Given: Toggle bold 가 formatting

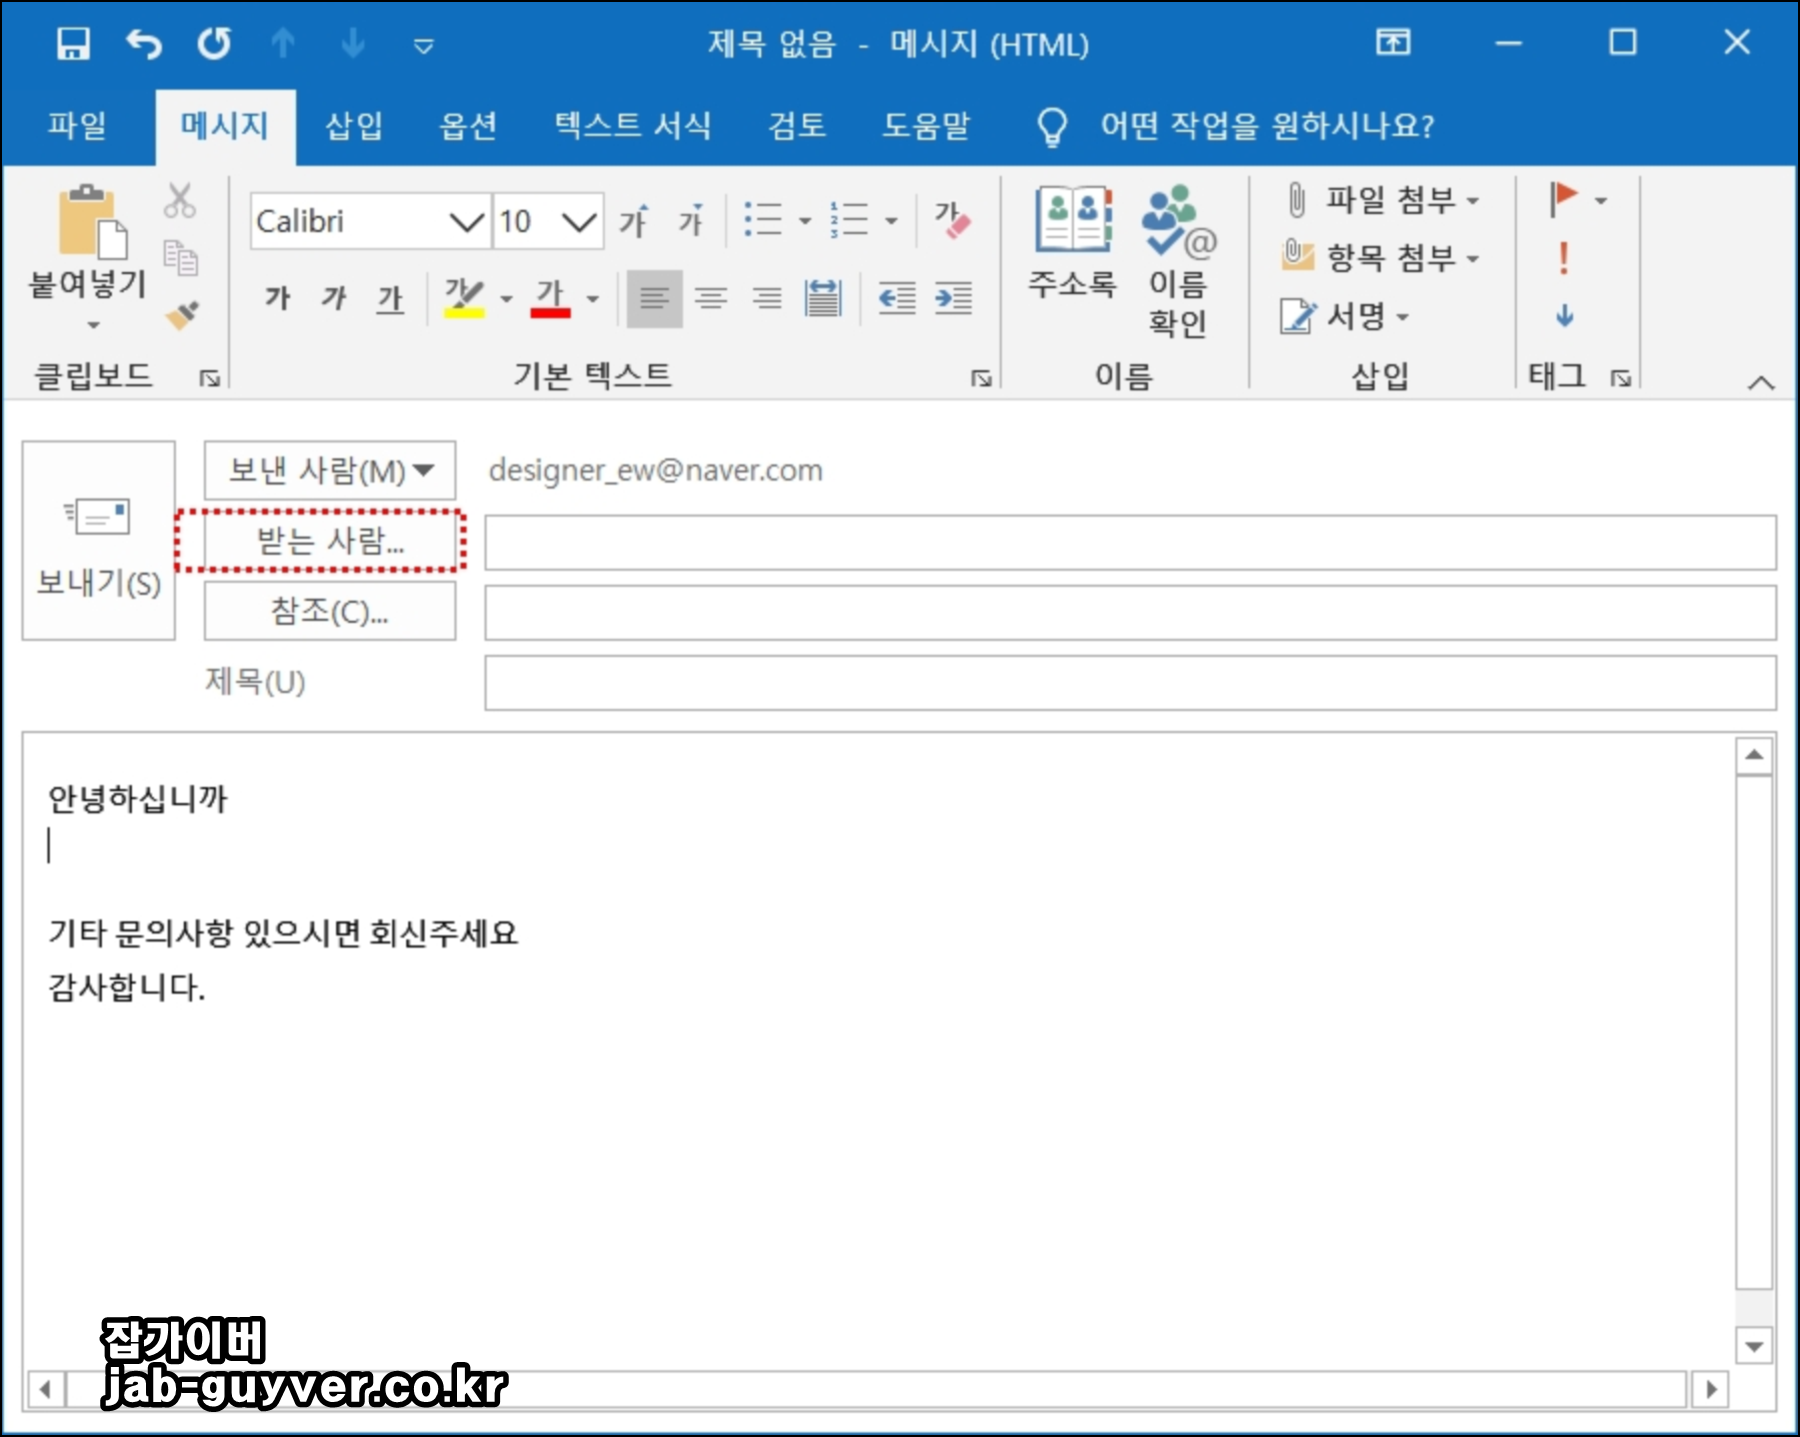Looking at the screenshot, I should point(277,297).
